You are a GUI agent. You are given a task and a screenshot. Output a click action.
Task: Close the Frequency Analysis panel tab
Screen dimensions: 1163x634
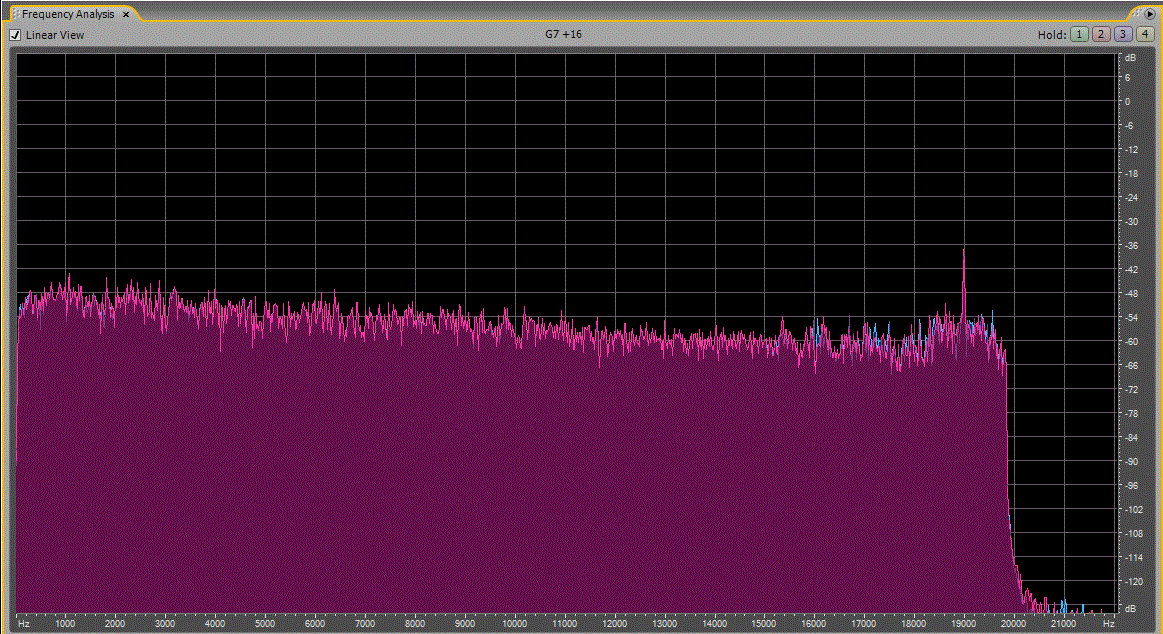(x=126, y=15)
